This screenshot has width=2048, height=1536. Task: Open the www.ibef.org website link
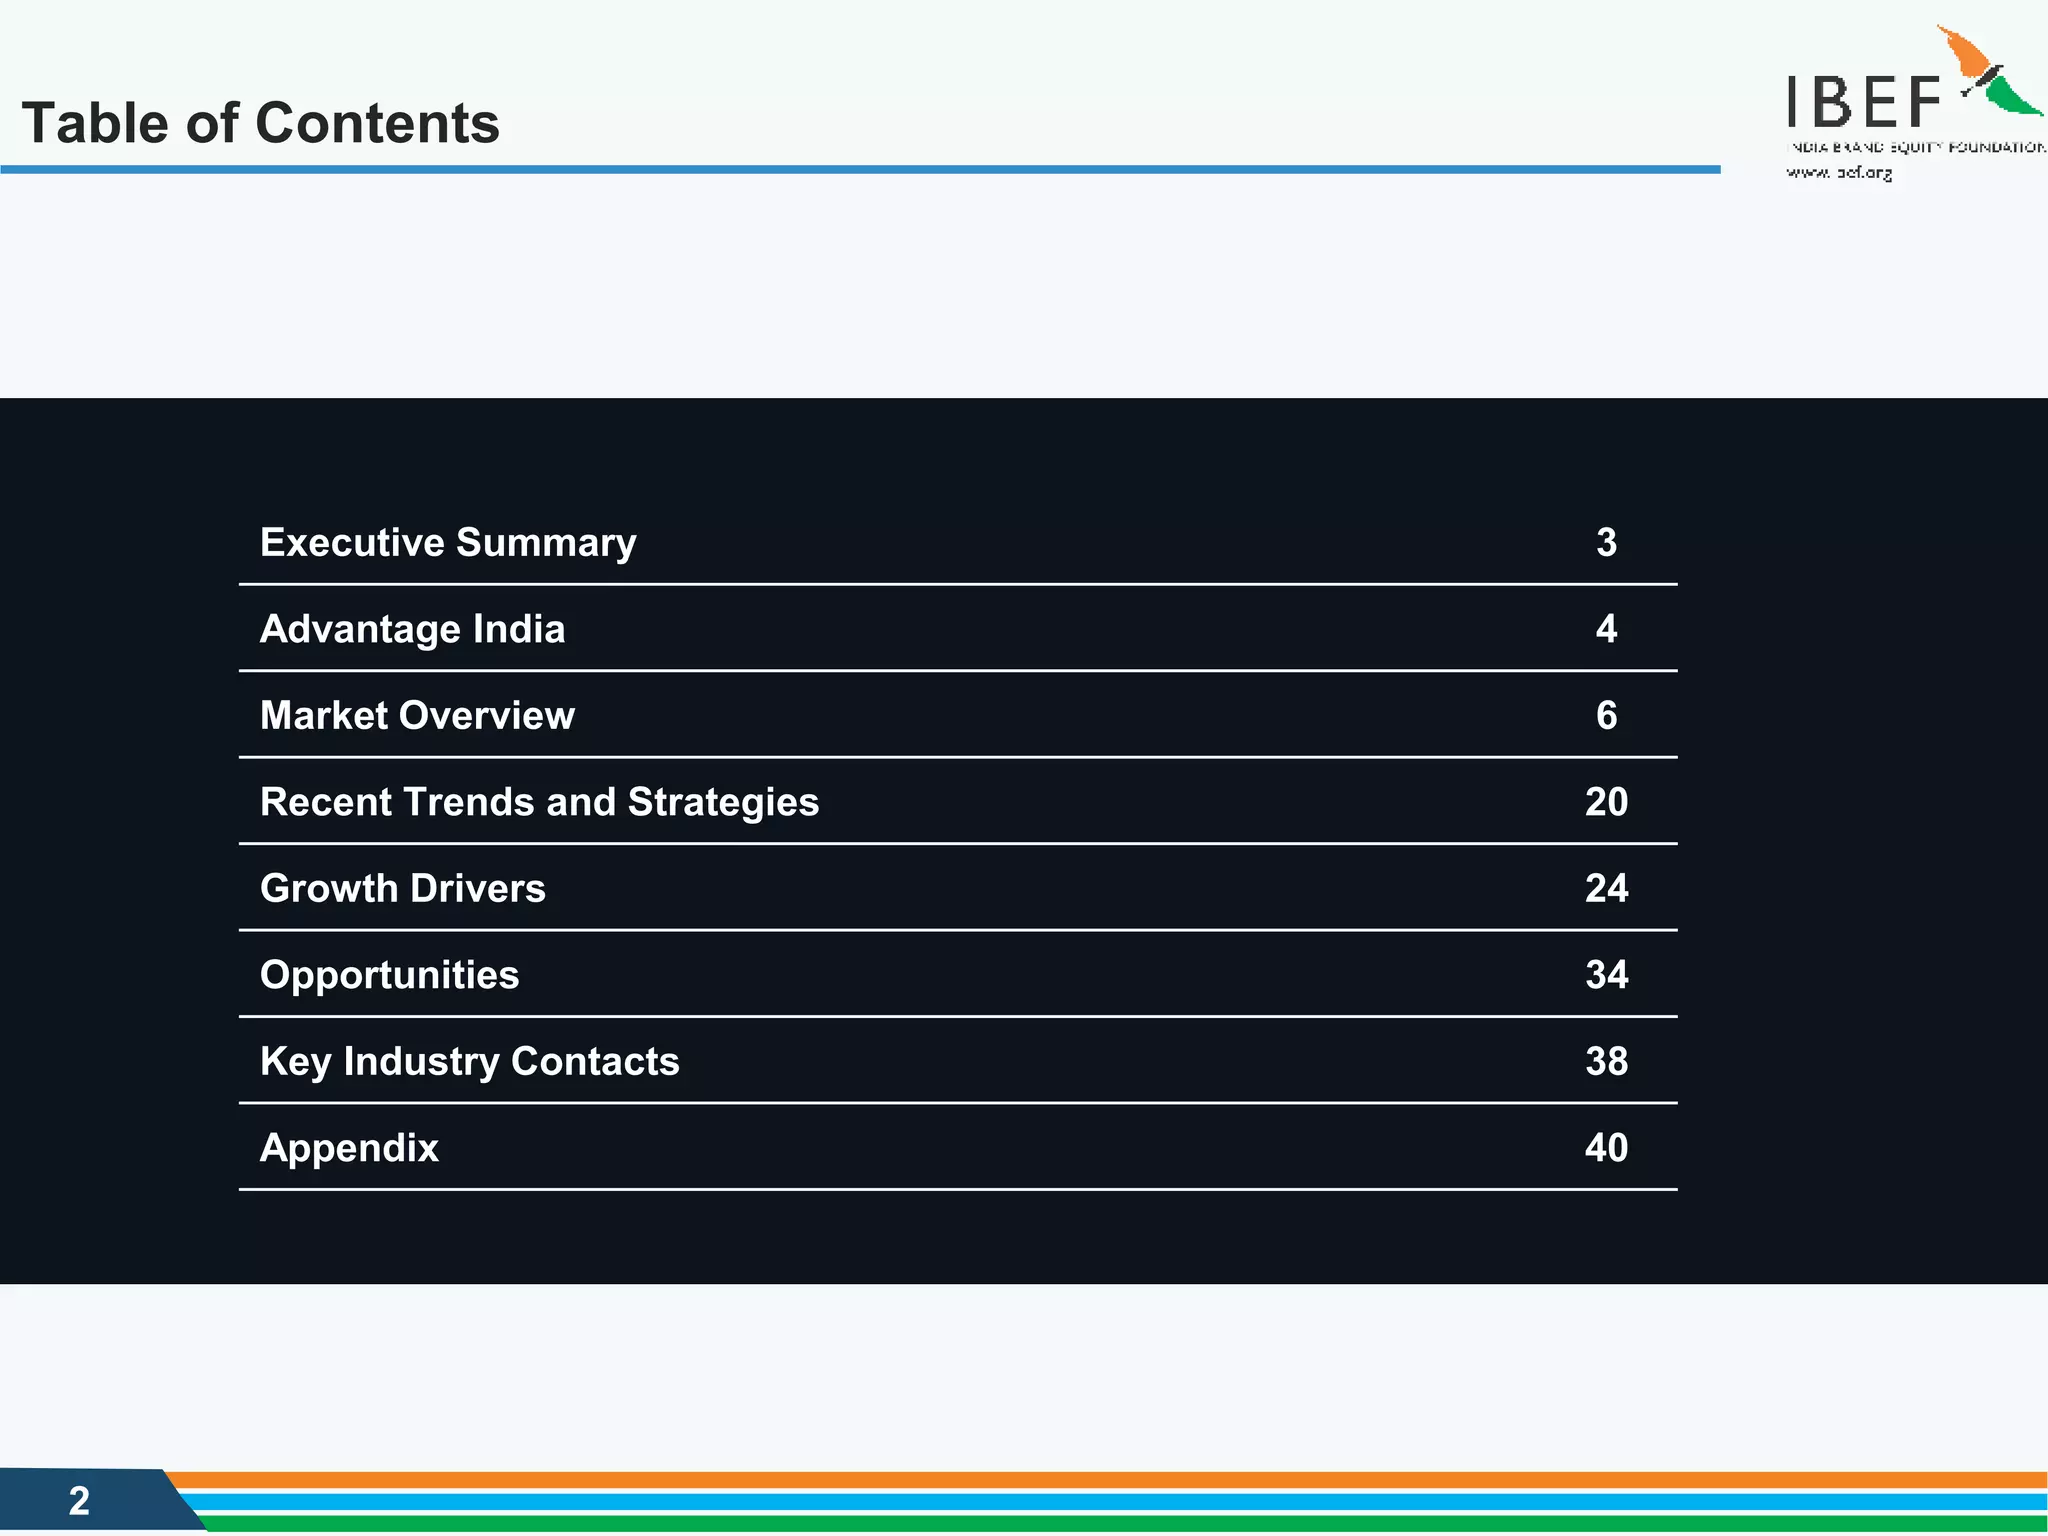coord(1839,172)
